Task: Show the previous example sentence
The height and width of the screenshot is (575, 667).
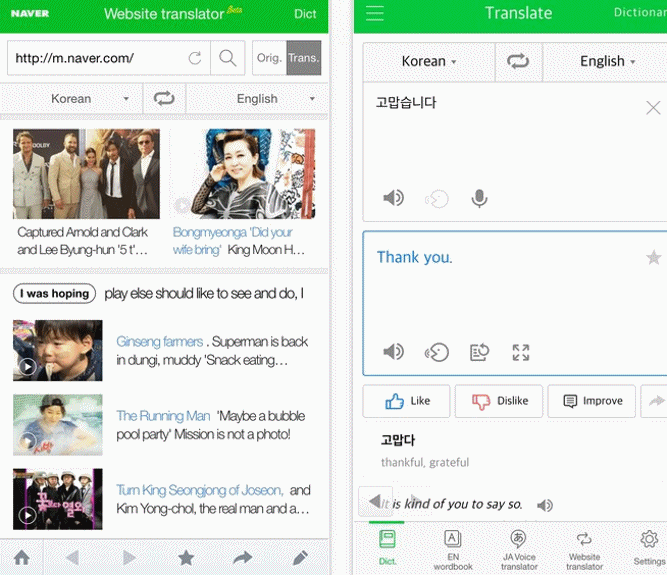Action: pyautogui.click(x=375, y=501)
